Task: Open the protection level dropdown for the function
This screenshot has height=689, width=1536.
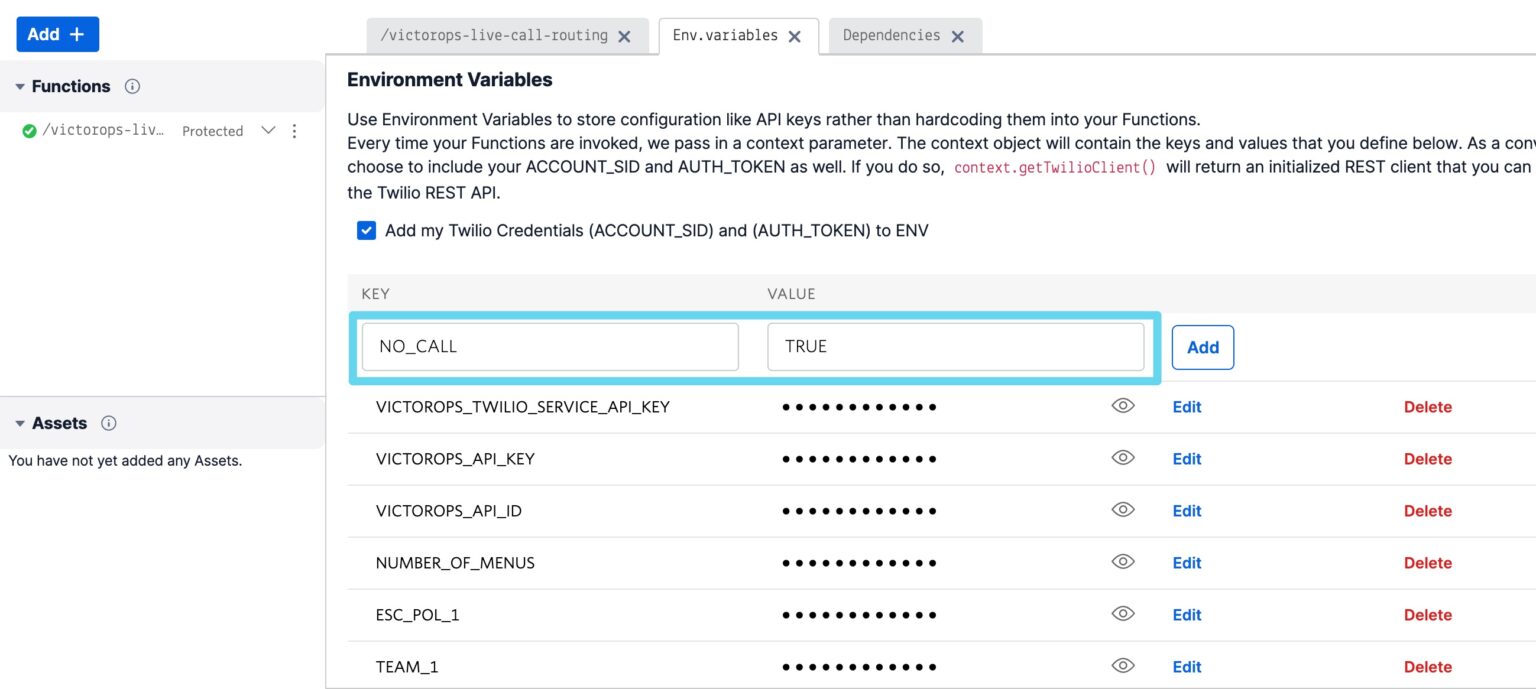Action: [x=267, y=130]
